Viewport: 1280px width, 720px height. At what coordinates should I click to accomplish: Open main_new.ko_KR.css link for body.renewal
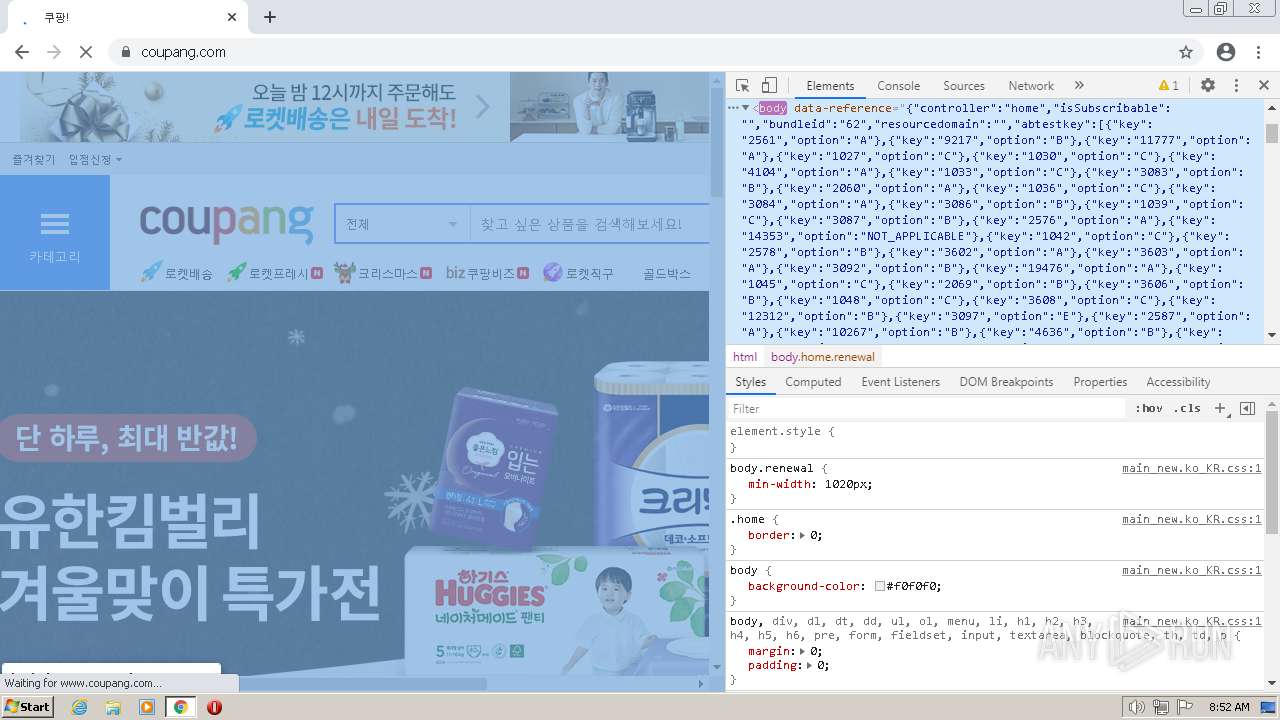click(x=1191, y=468)
